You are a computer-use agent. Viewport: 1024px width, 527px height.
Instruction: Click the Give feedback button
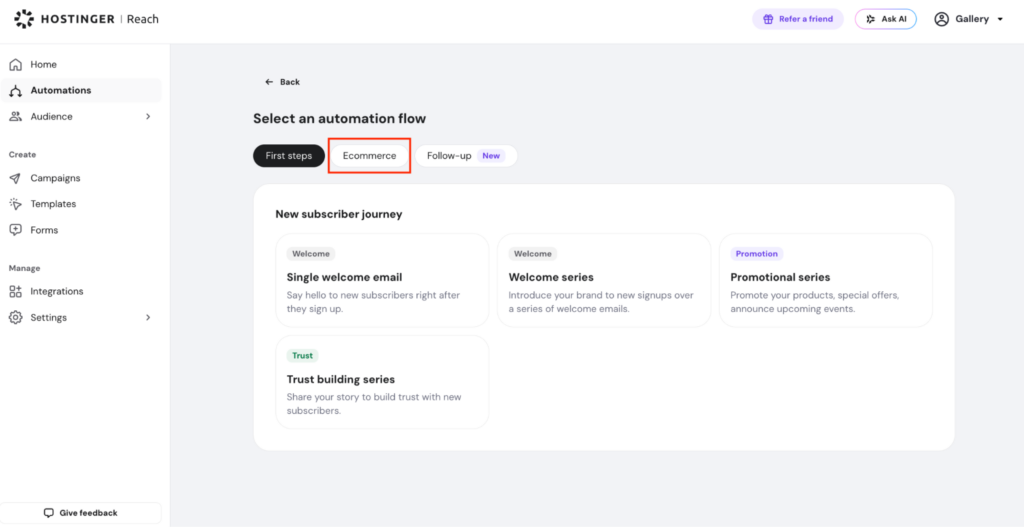(x=81, y=513)
